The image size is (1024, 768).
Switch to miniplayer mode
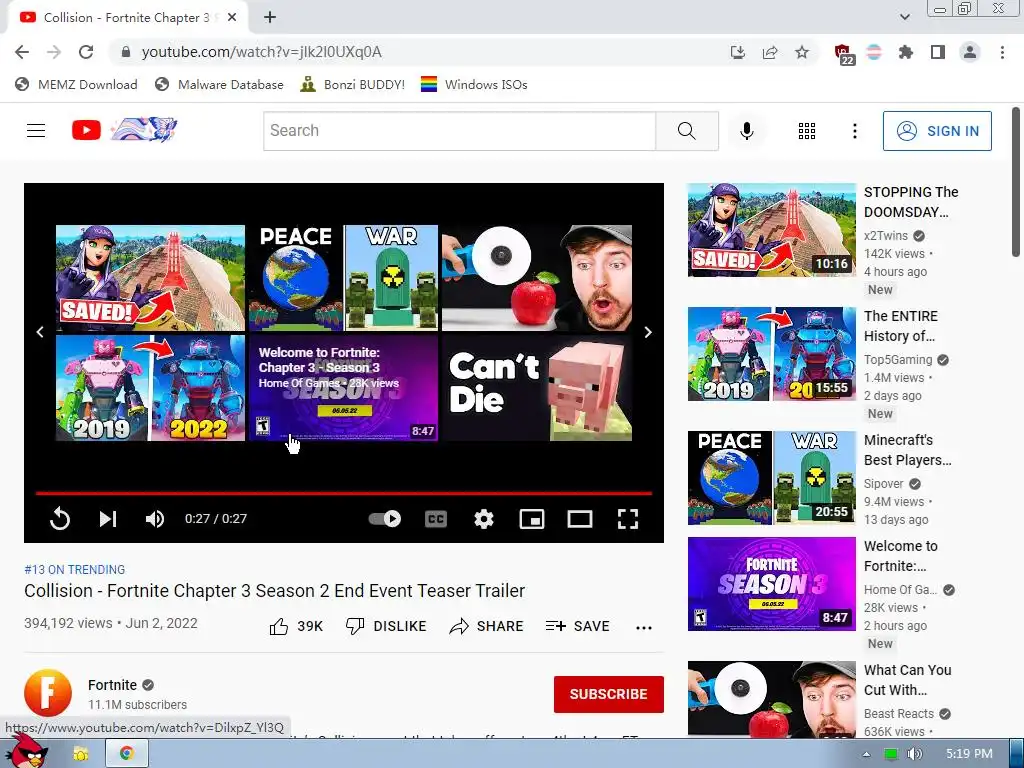point(532,519)
